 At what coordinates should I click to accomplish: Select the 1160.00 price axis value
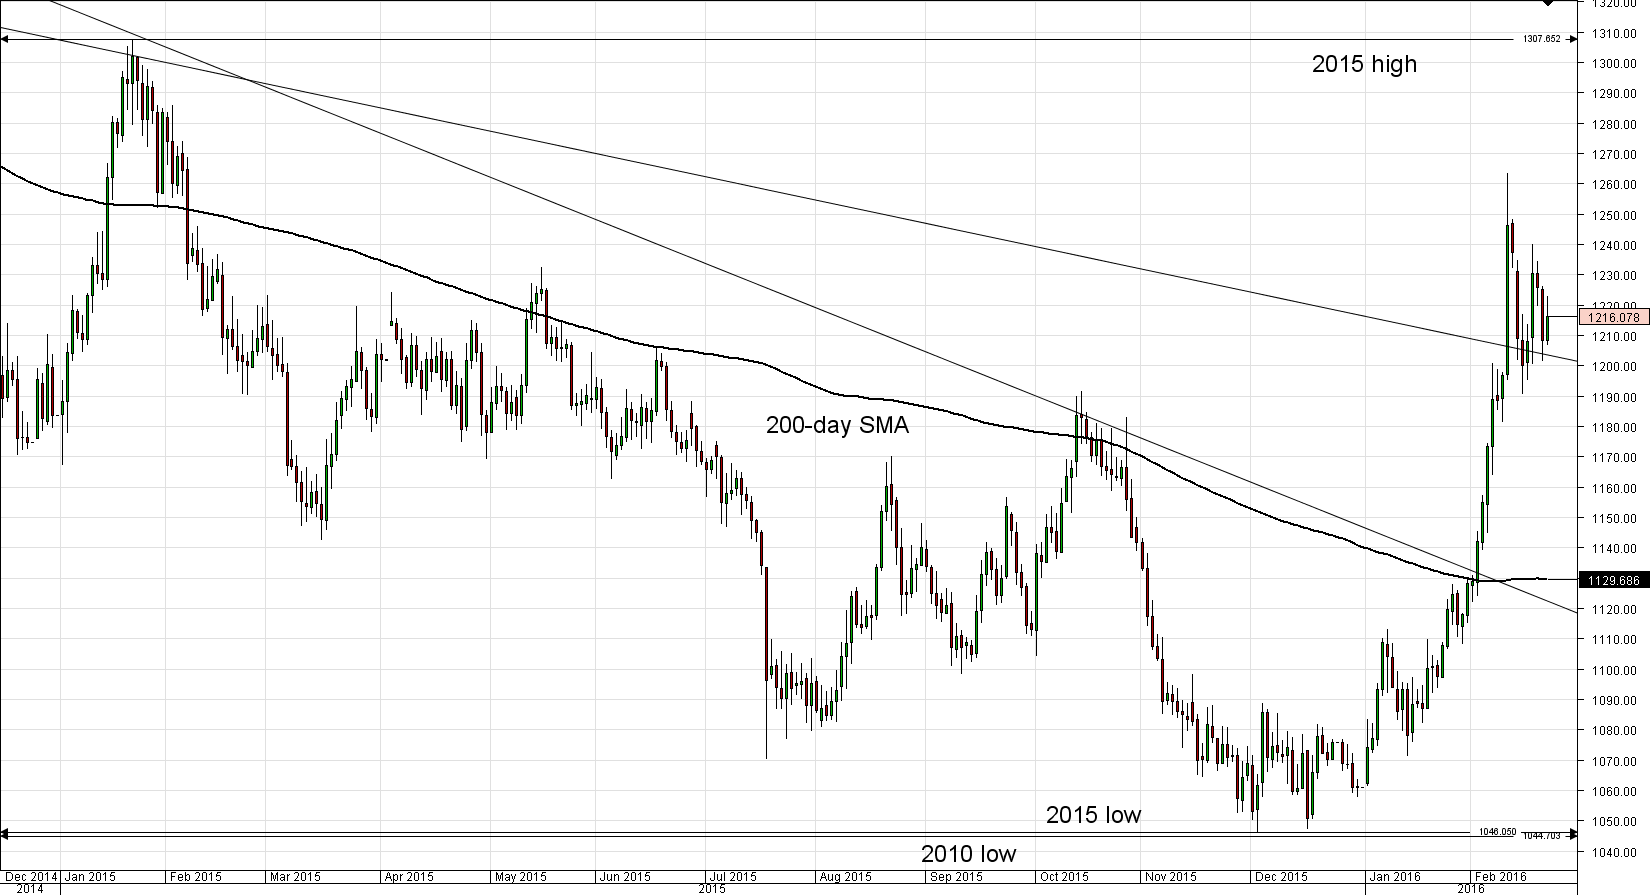coord(1616,488)
